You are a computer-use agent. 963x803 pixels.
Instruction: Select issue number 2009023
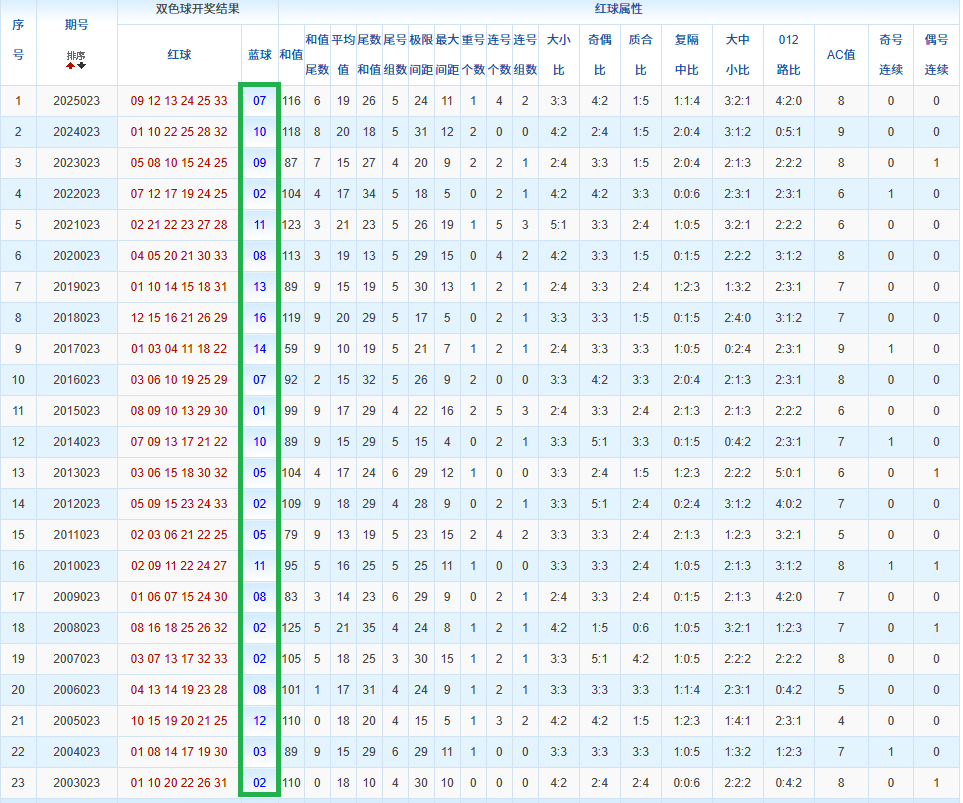pos(77,597)
